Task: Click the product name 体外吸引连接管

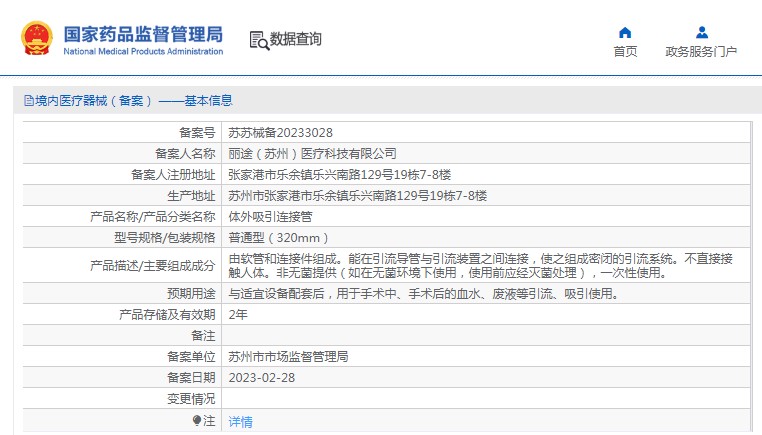Action: 270,217
